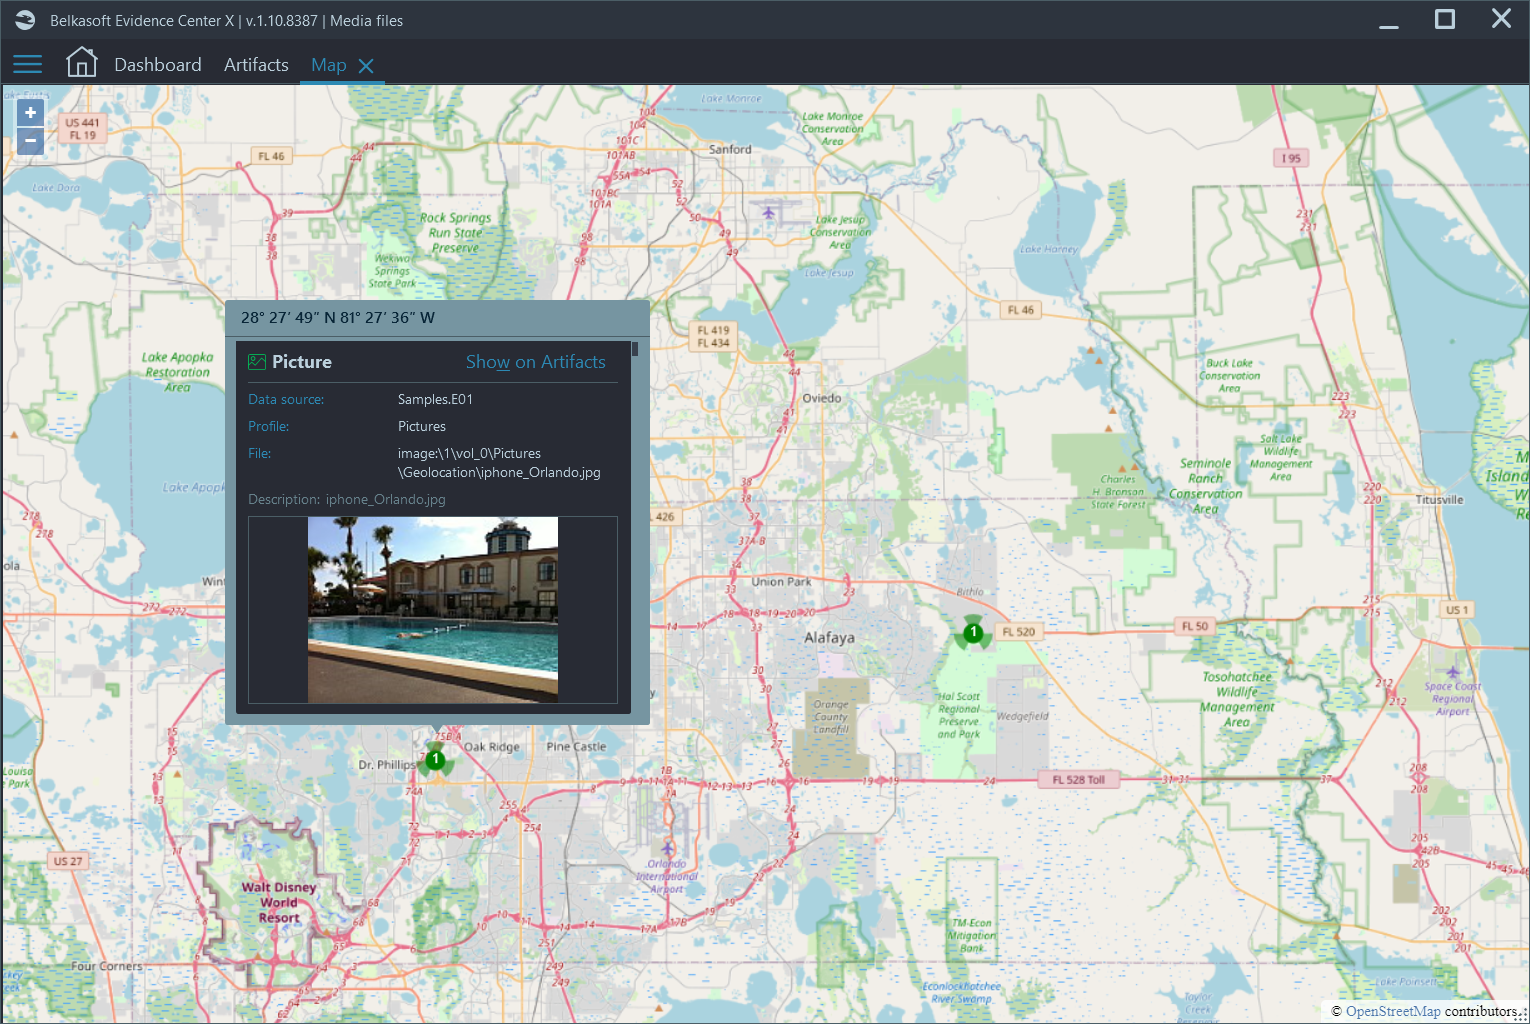1530x1024 pixels.
Task: Click the Sanford airport plane icon
Action: [x=768, y=212]
